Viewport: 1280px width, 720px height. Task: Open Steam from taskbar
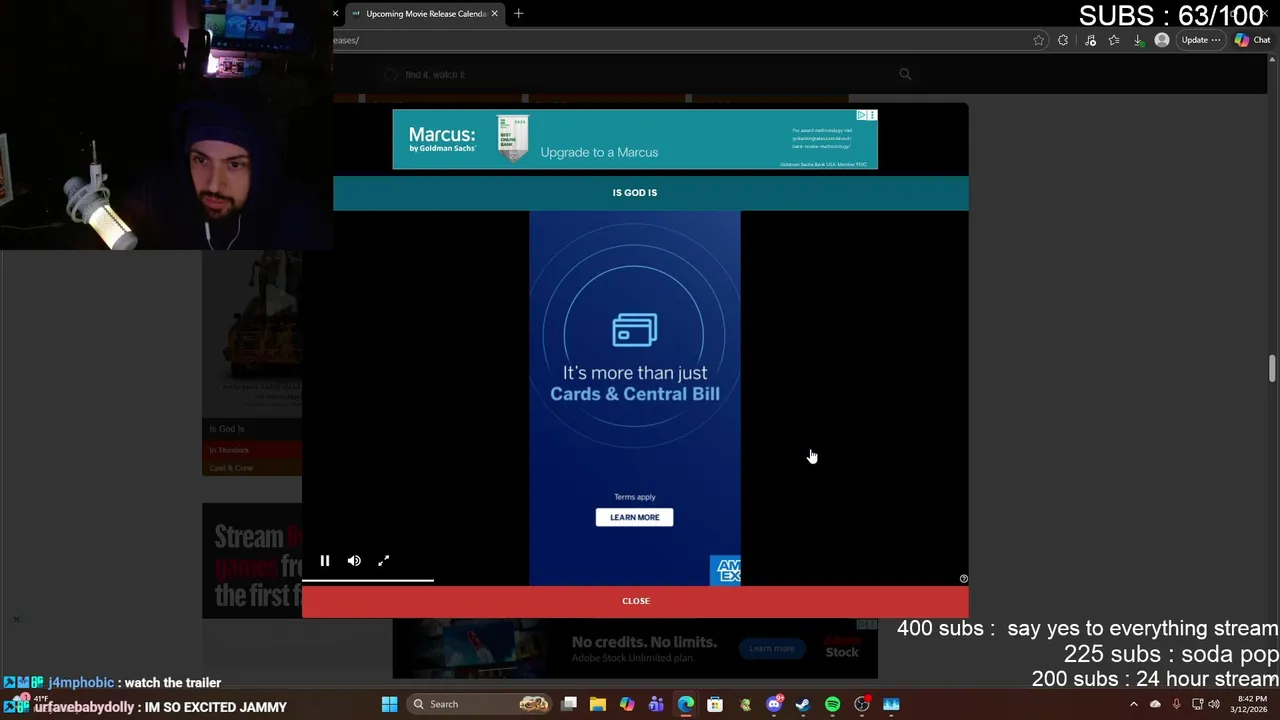pyautogui.click(x=802, y=704)
